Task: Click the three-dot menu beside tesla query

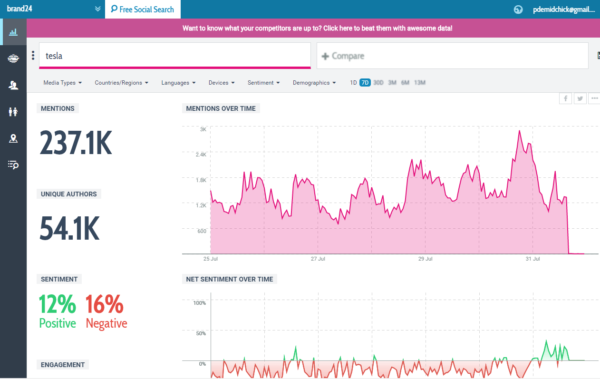Action: click(33, 56)
